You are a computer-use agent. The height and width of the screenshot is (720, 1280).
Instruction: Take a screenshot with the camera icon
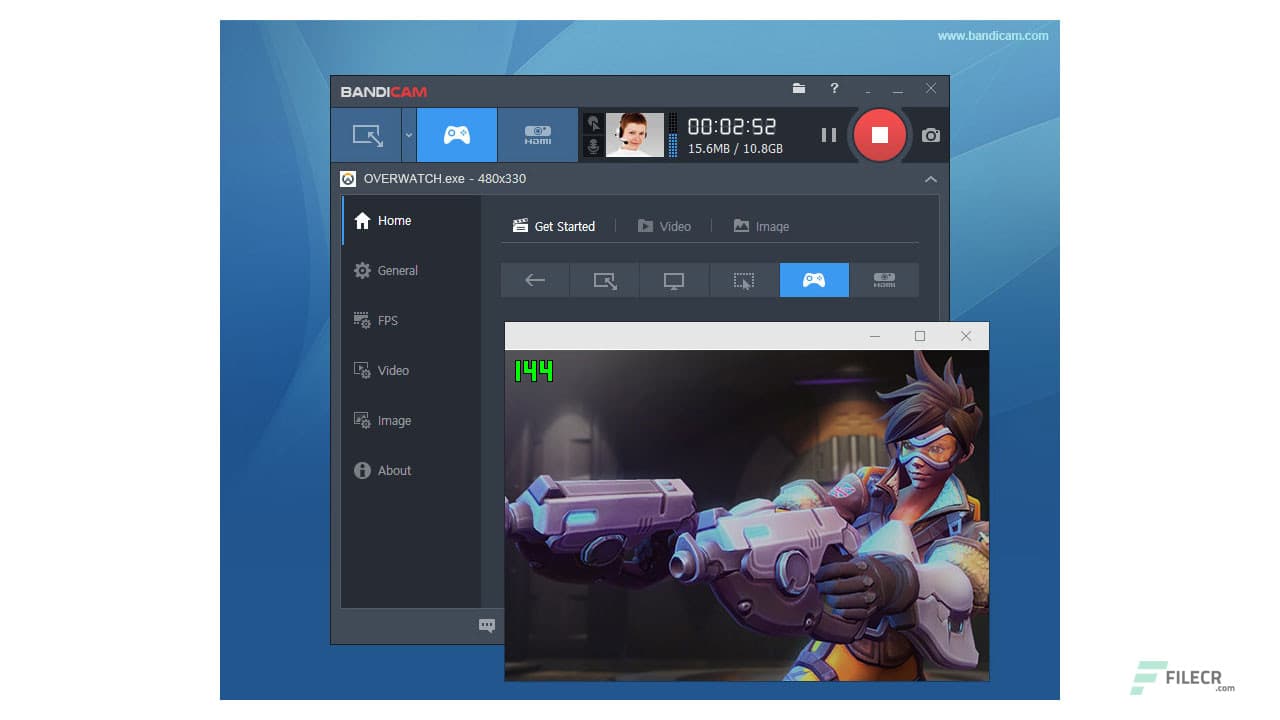[x=930, y=135]
